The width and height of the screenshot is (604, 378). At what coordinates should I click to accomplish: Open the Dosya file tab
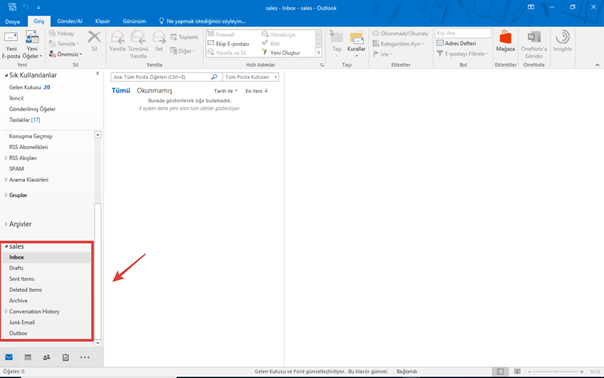pos(12,21)
